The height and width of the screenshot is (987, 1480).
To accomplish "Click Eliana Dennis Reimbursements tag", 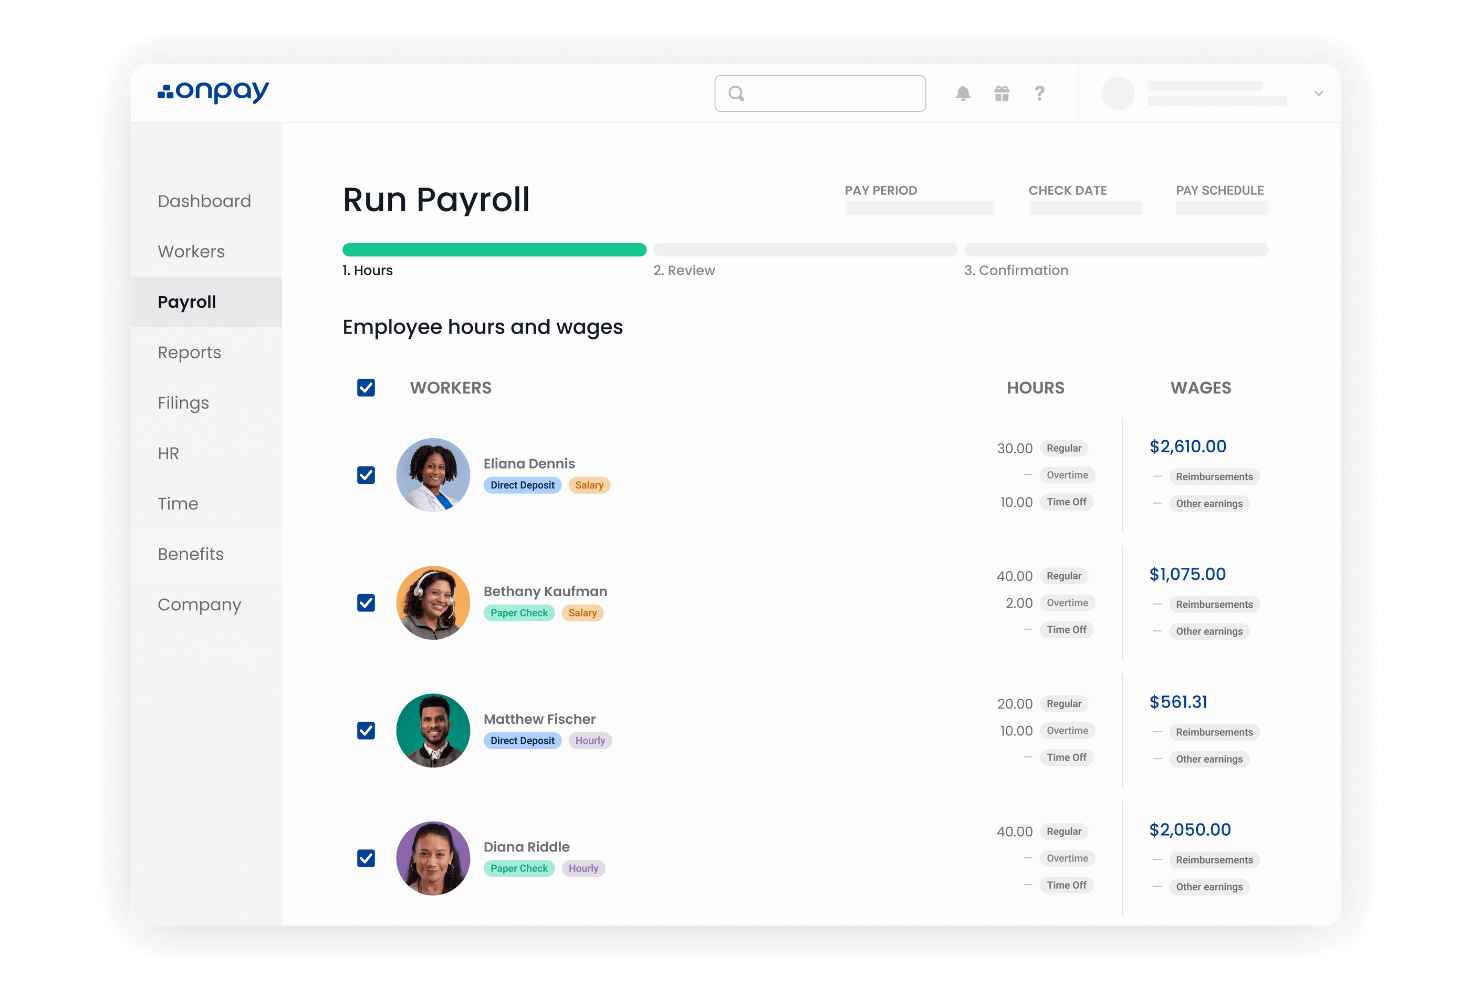I will (x=1214, y=477).
